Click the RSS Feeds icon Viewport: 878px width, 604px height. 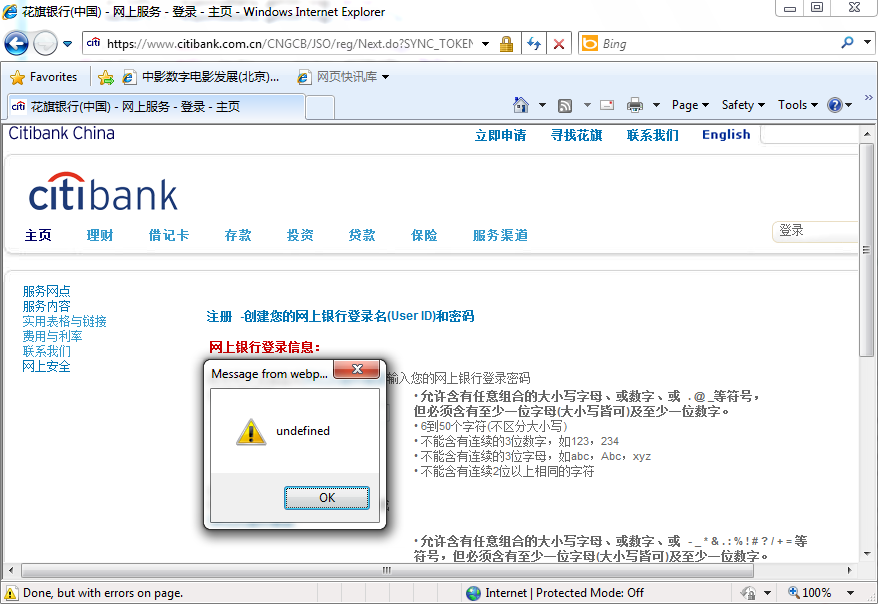[x=565, y=105]
